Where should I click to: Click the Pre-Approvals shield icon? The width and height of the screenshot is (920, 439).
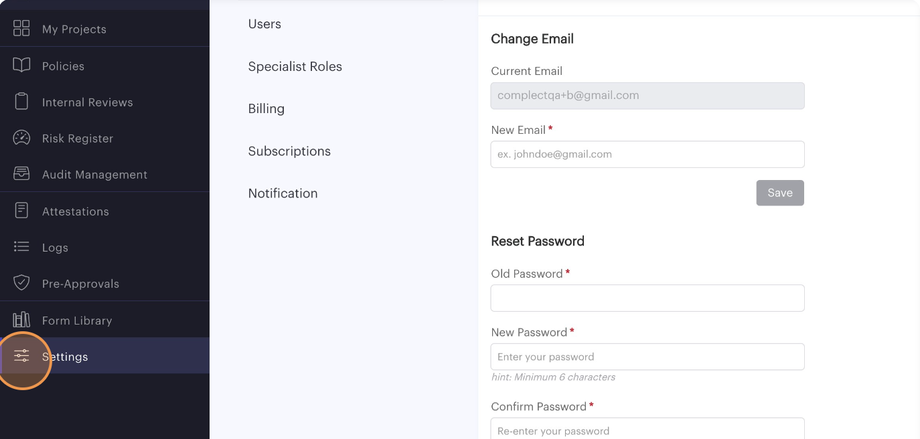(x=21, y=283)
